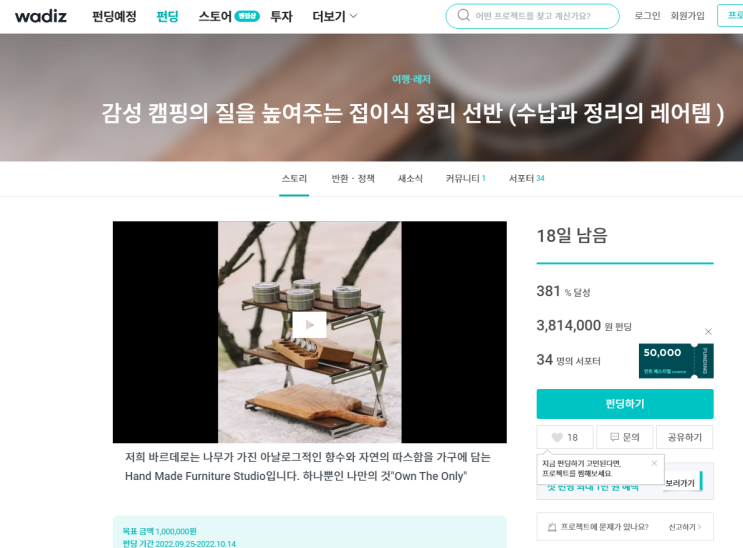Click the 펀딩하기 button
The height and width of the screenshot is (548, 743).
point(625,404)
